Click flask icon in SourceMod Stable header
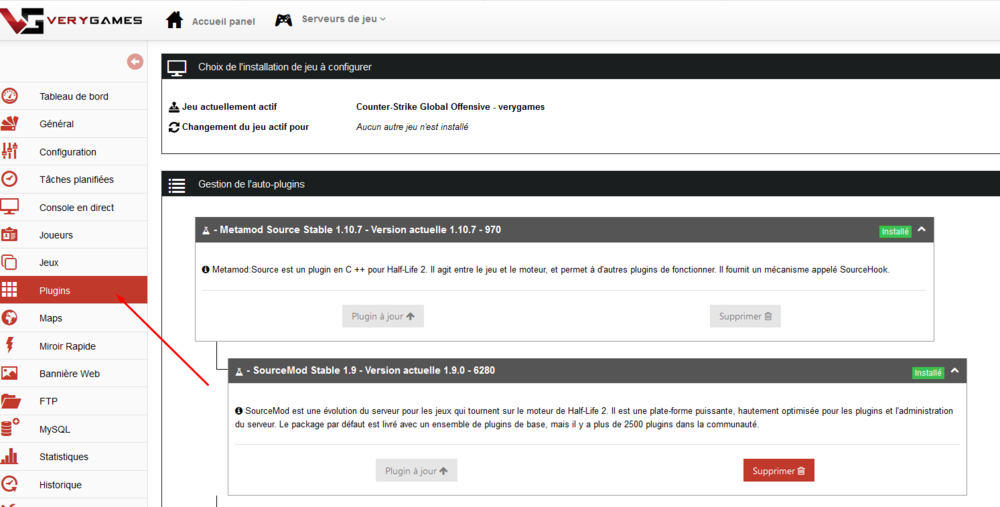1000x507 pixels. 239,371
